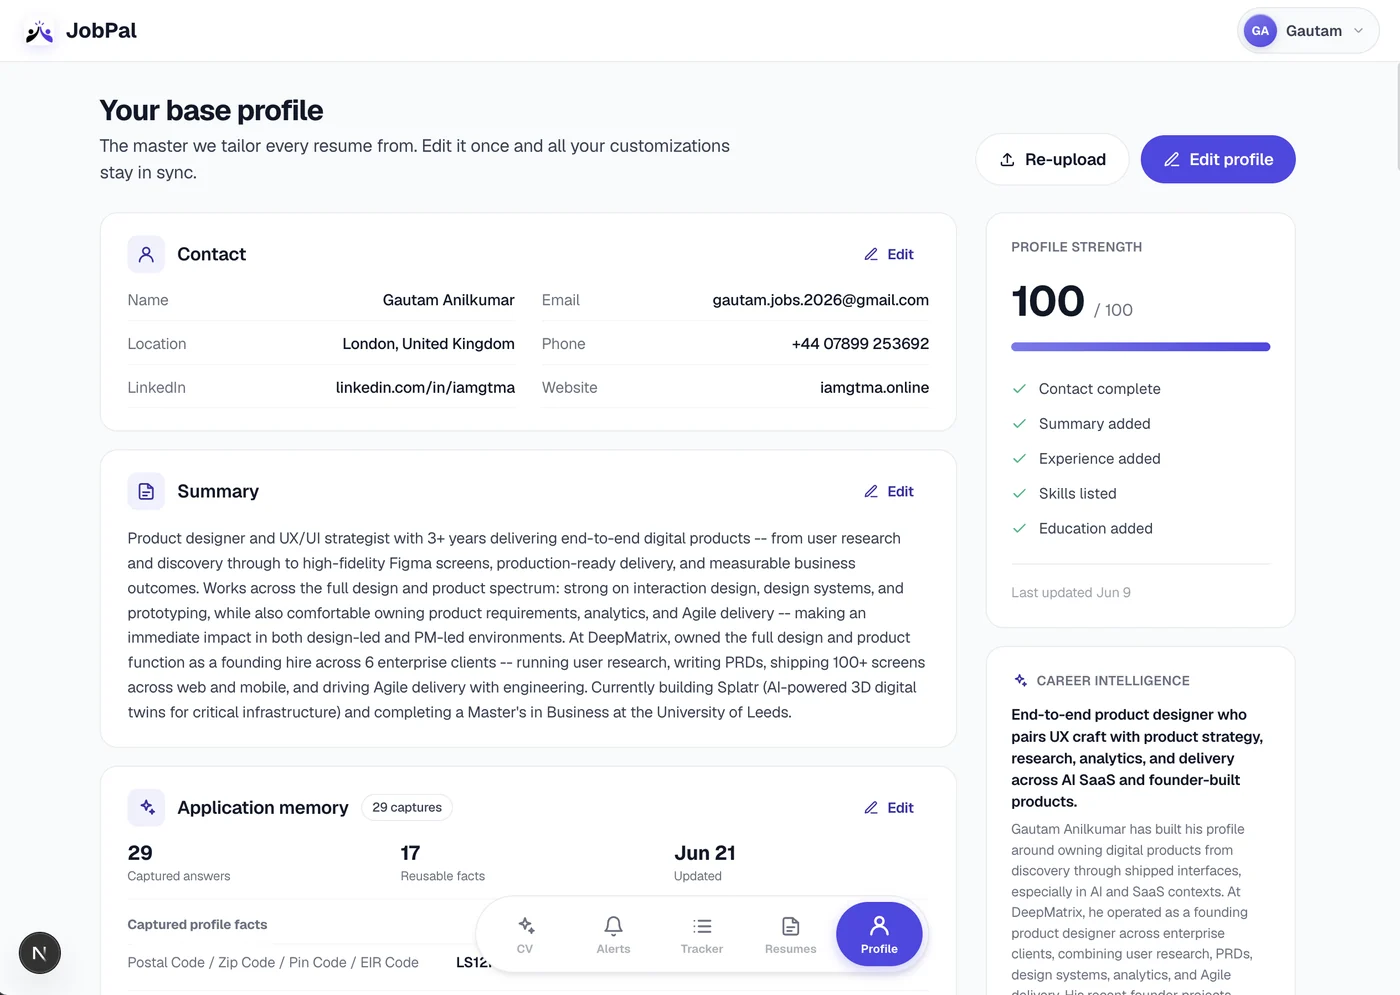Click the phone number +44 07899 253692

click(860, 344)
